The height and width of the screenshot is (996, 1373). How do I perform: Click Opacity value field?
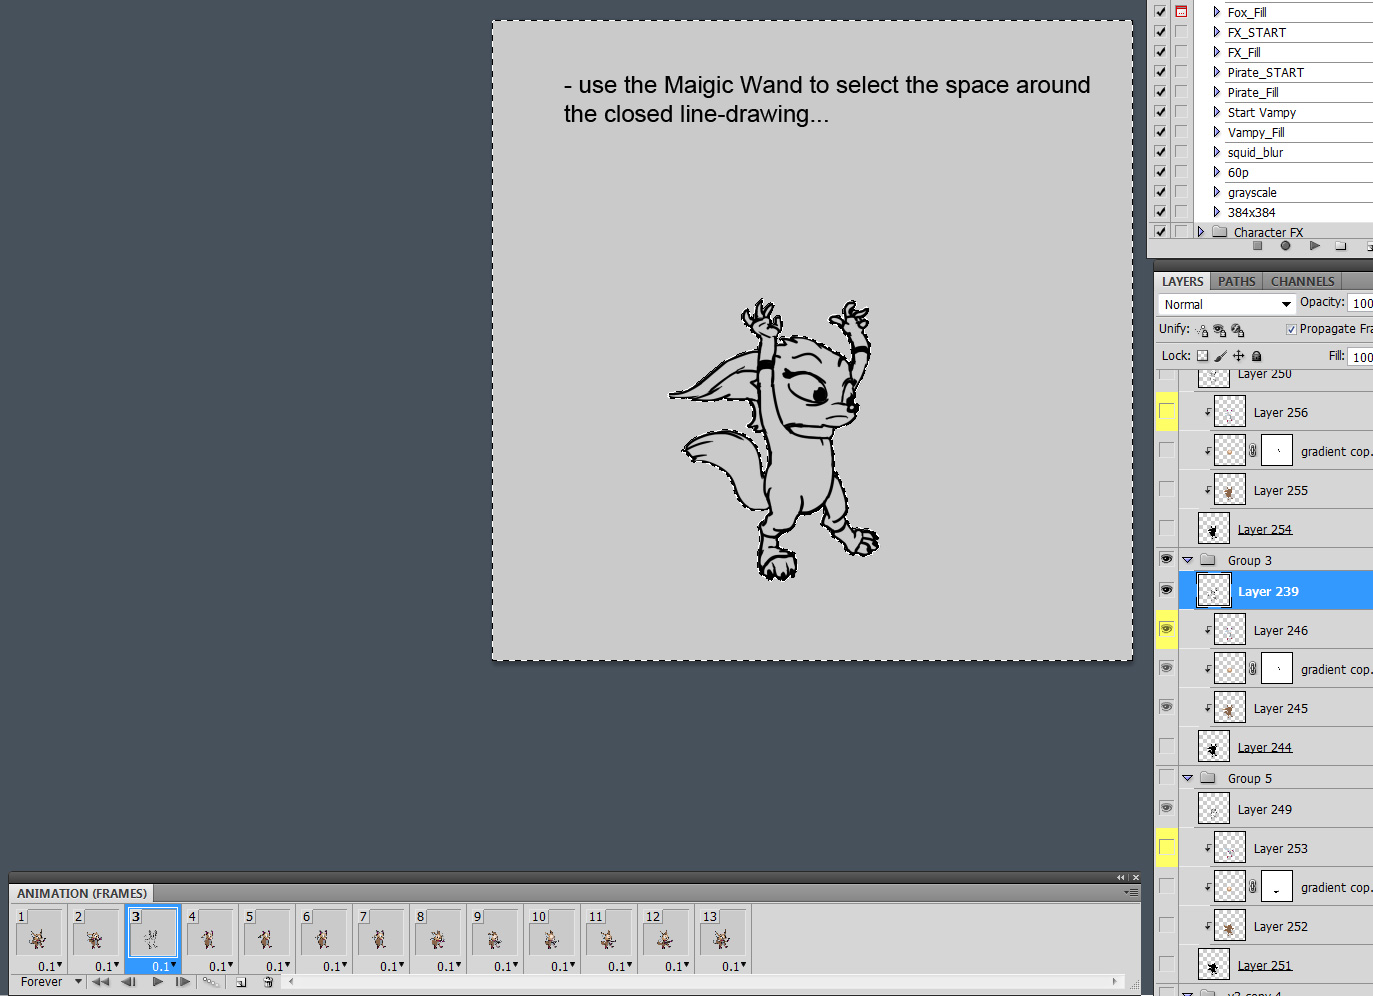[x=1361, y=303]
